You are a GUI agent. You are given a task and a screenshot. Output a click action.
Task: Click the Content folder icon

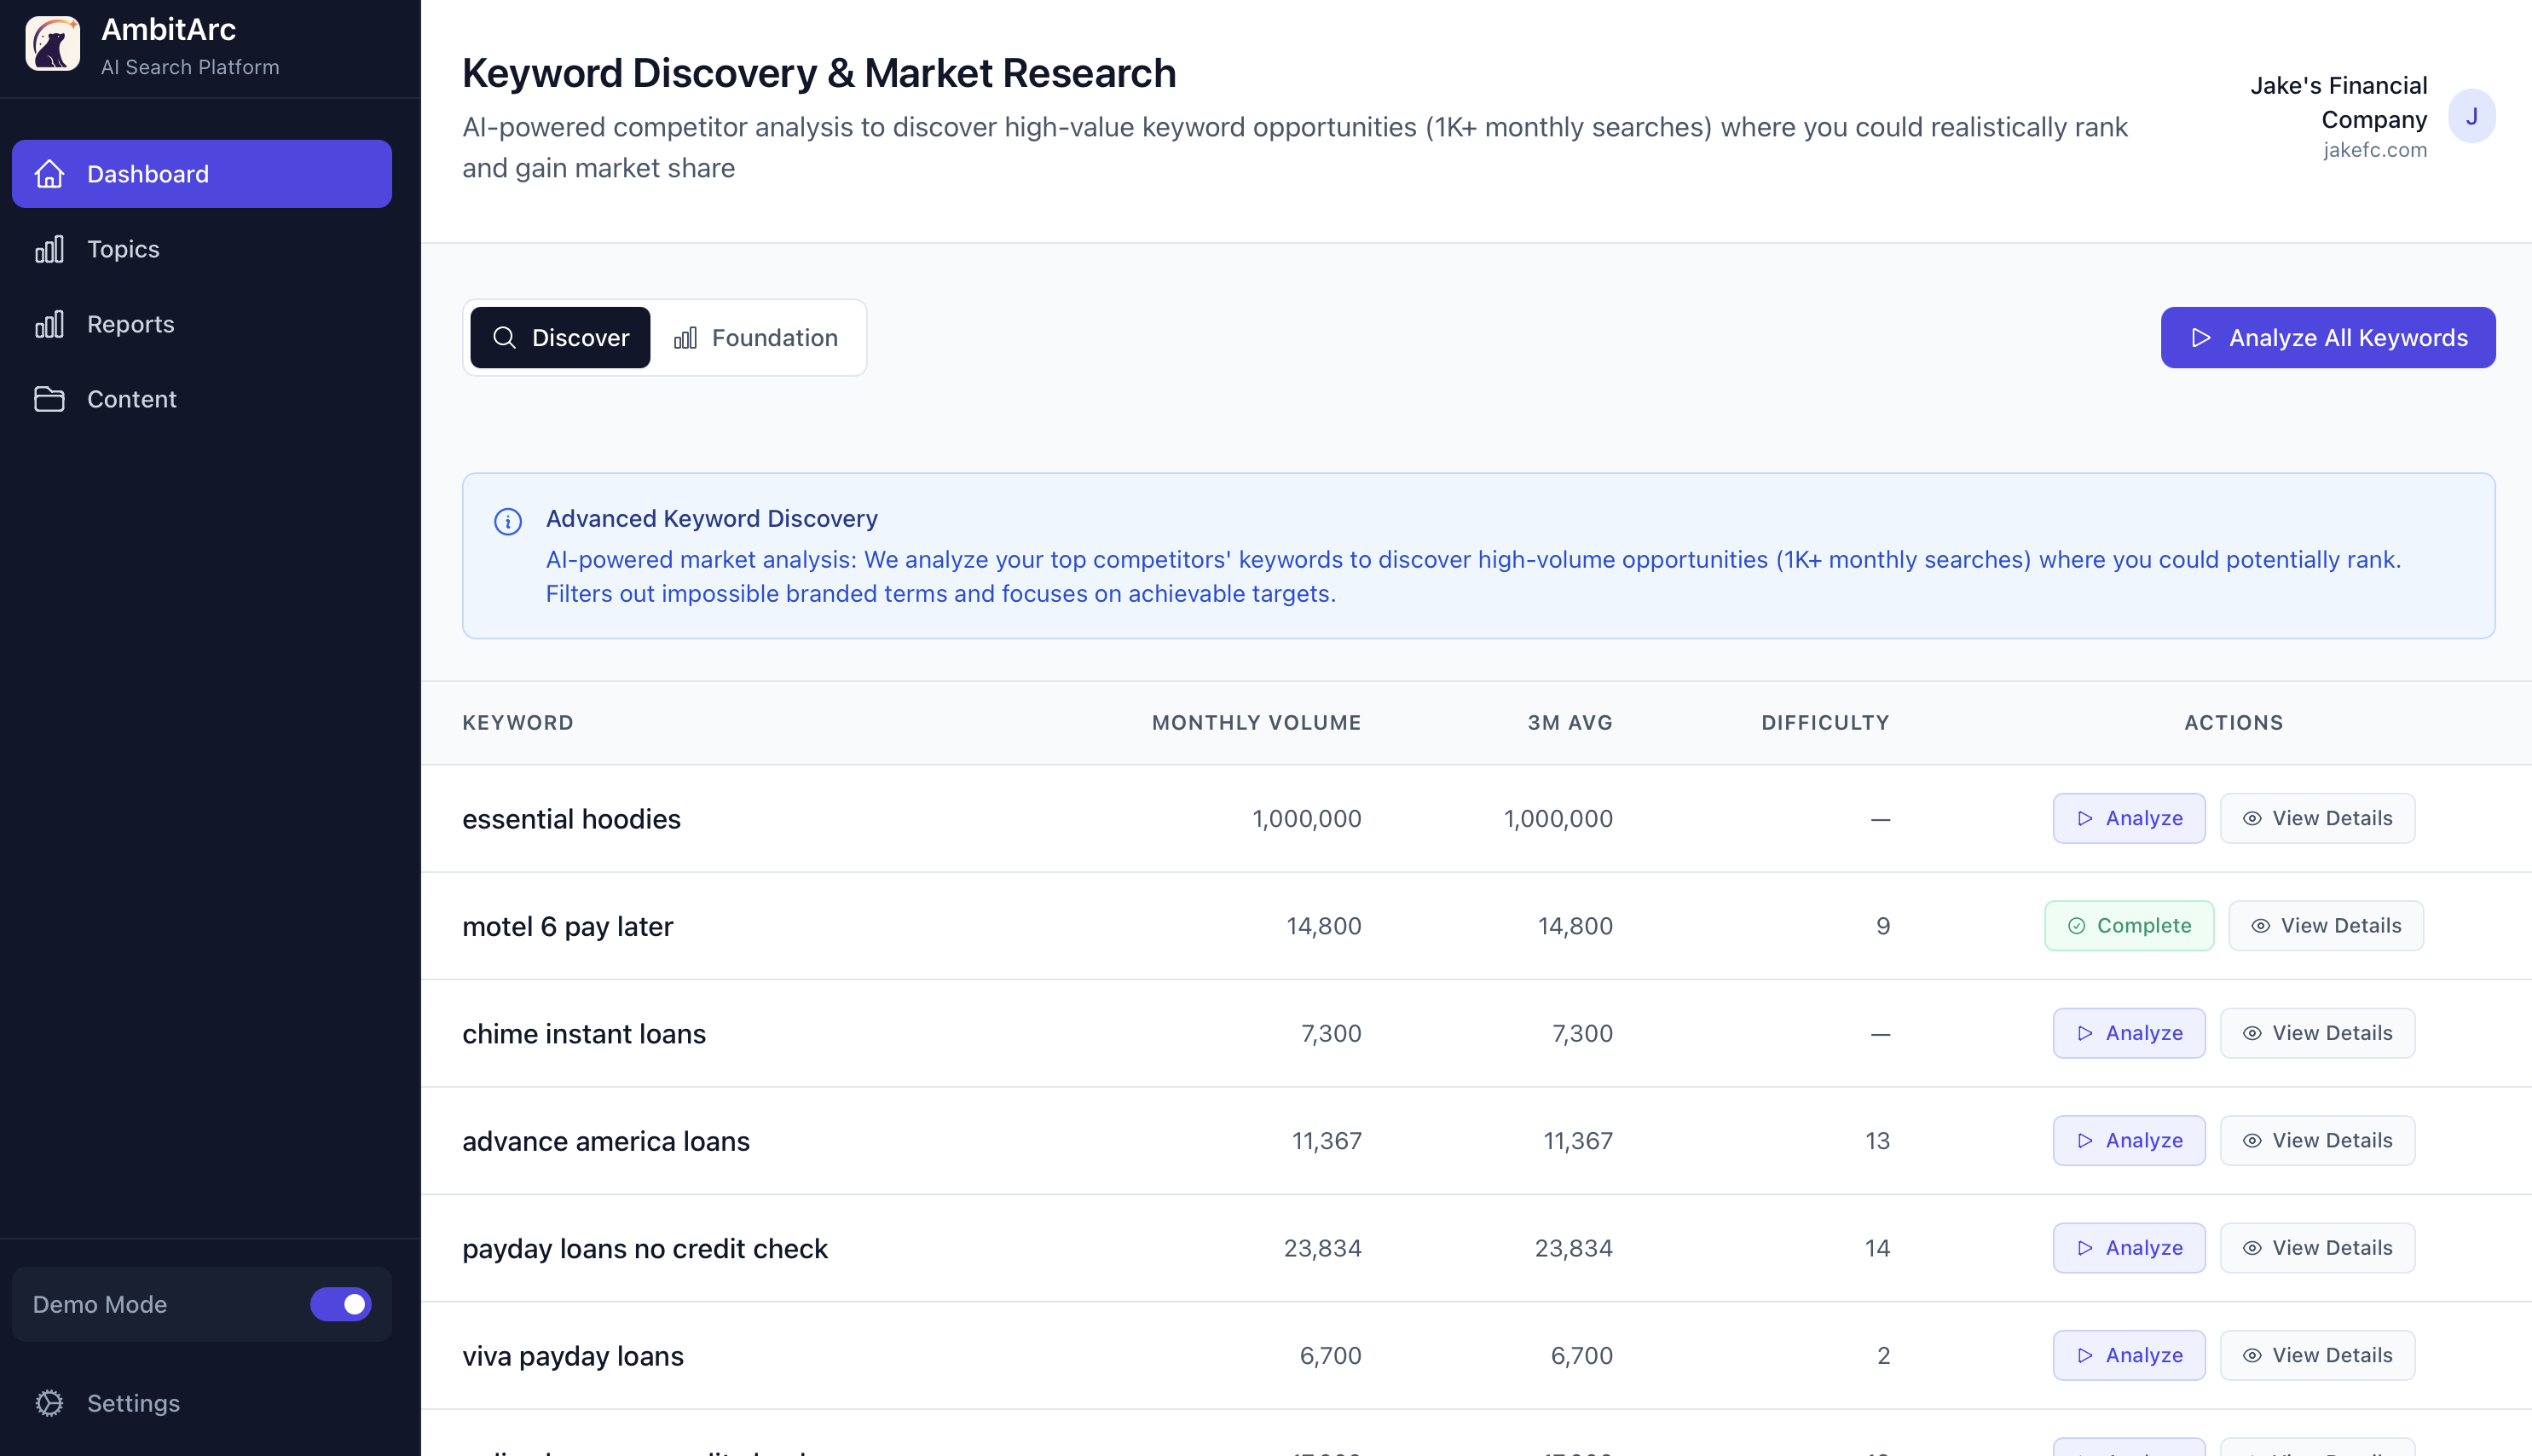pyautogui.click(x=49, y=399)
